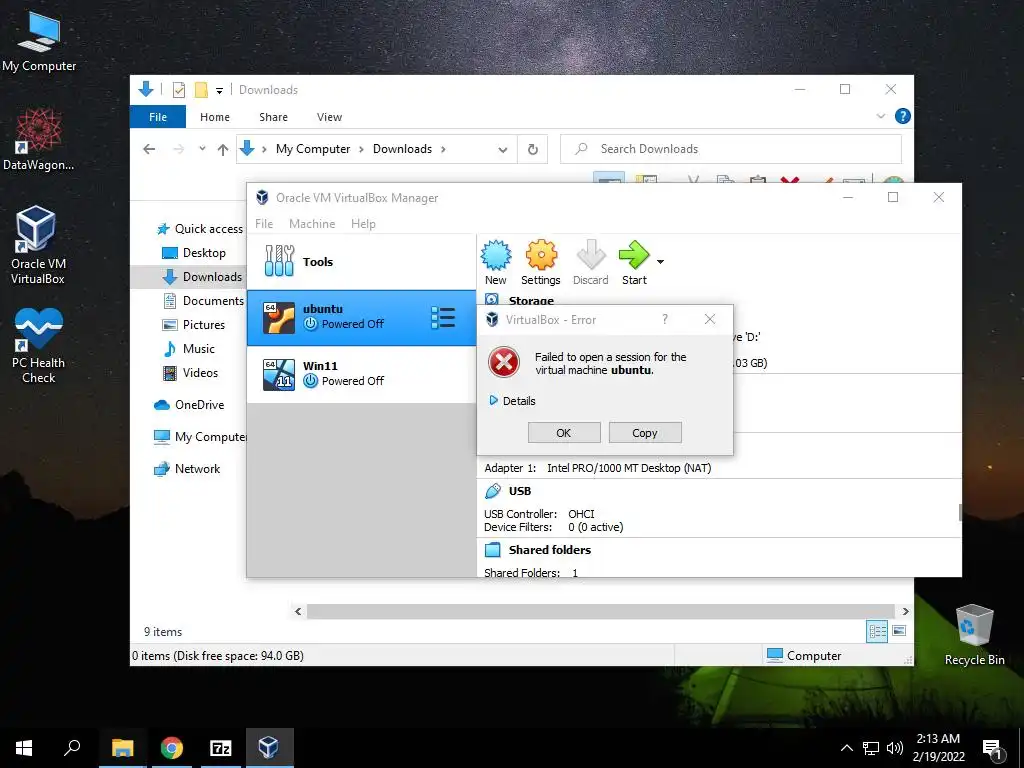Viewport: 1024px width, 768px height.
Task: Click the Search Downloads field
Action: coord(731,149)
